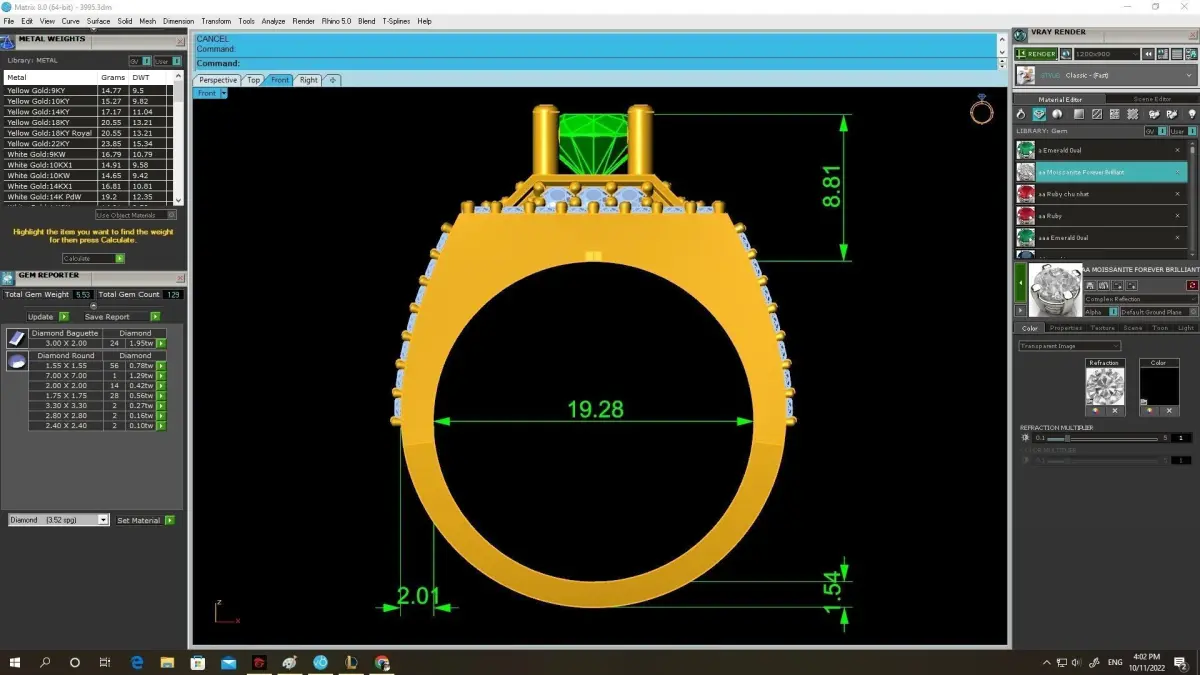
Task: Open color wheel under Refraction swatch
Action: [x=1096, y=410]
